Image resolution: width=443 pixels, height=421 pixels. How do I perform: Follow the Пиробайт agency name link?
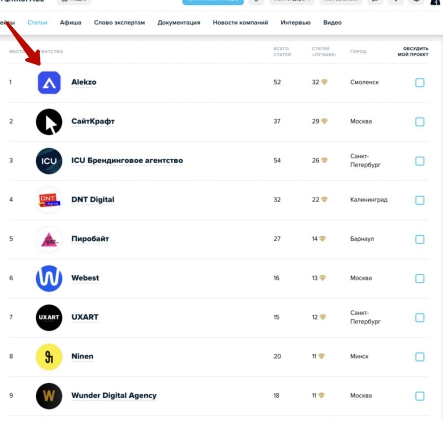click(x=90, y=239)
